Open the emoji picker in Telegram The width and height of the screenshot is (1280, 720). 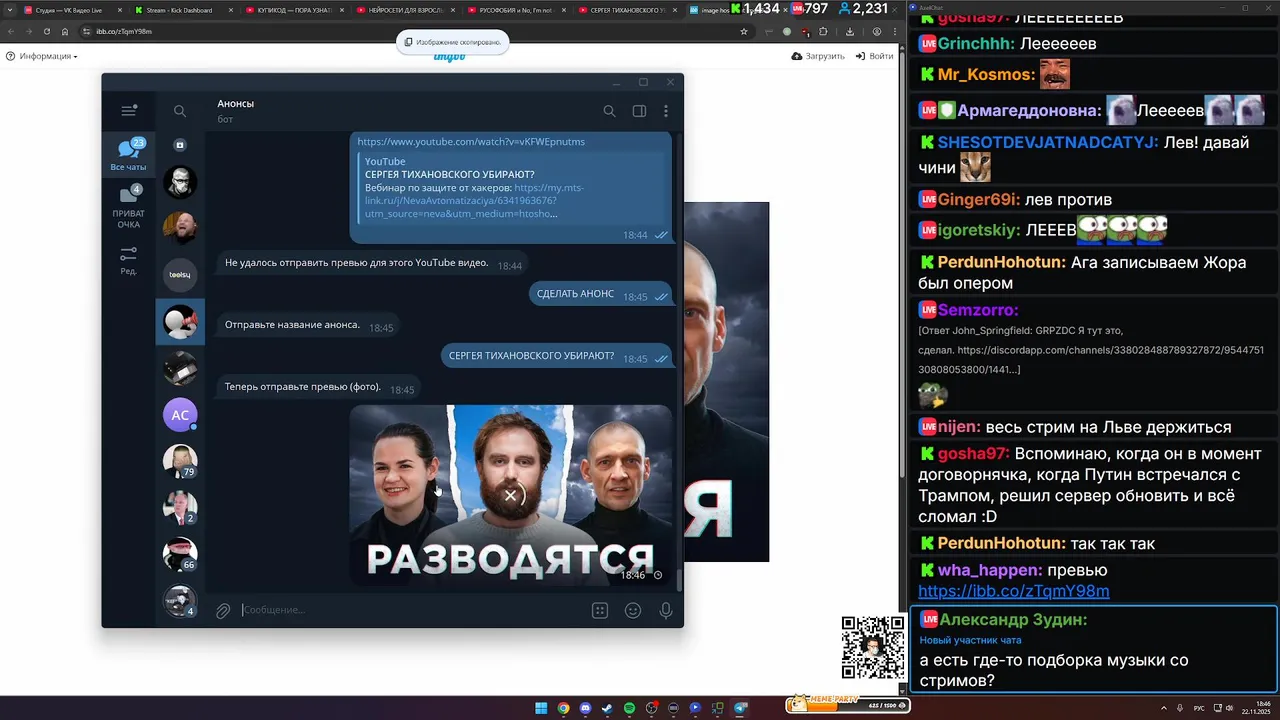pyautogui.click(x=633, y=610)
